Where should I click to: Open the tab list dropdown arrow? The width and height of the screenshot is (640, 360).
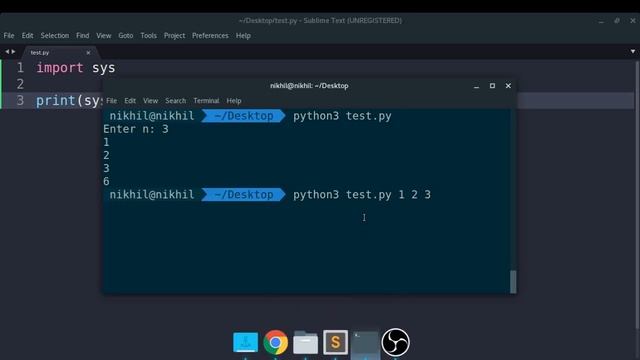pyautogui.click(x=633, y=51)
